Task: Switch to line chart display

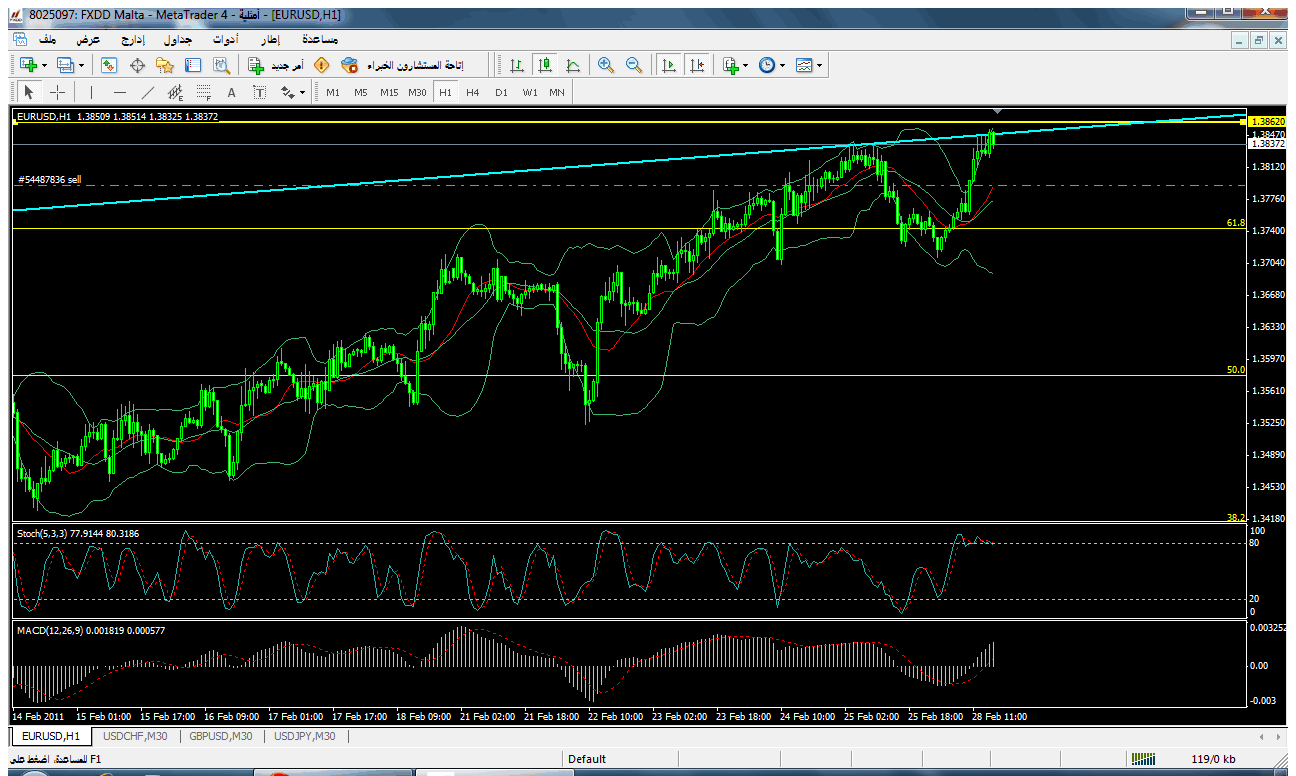Action: point(573,65)
